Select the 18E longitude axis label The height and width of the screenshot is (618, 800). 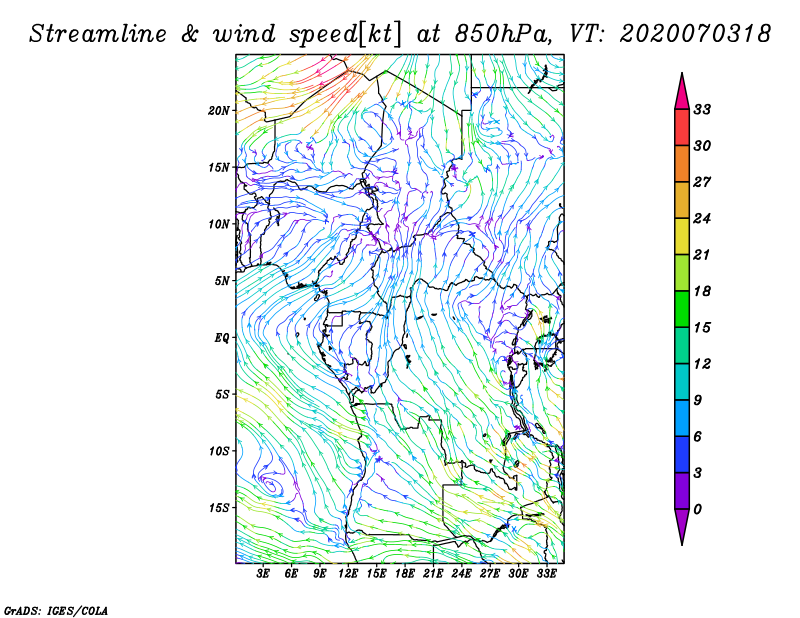pos(405,574)
